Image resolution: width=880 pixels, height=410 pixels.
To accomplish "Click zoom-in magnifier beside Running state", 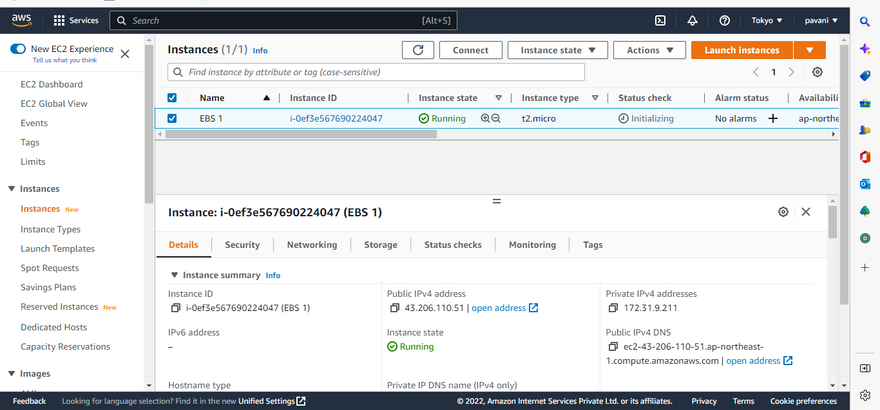I will (485, 118).
